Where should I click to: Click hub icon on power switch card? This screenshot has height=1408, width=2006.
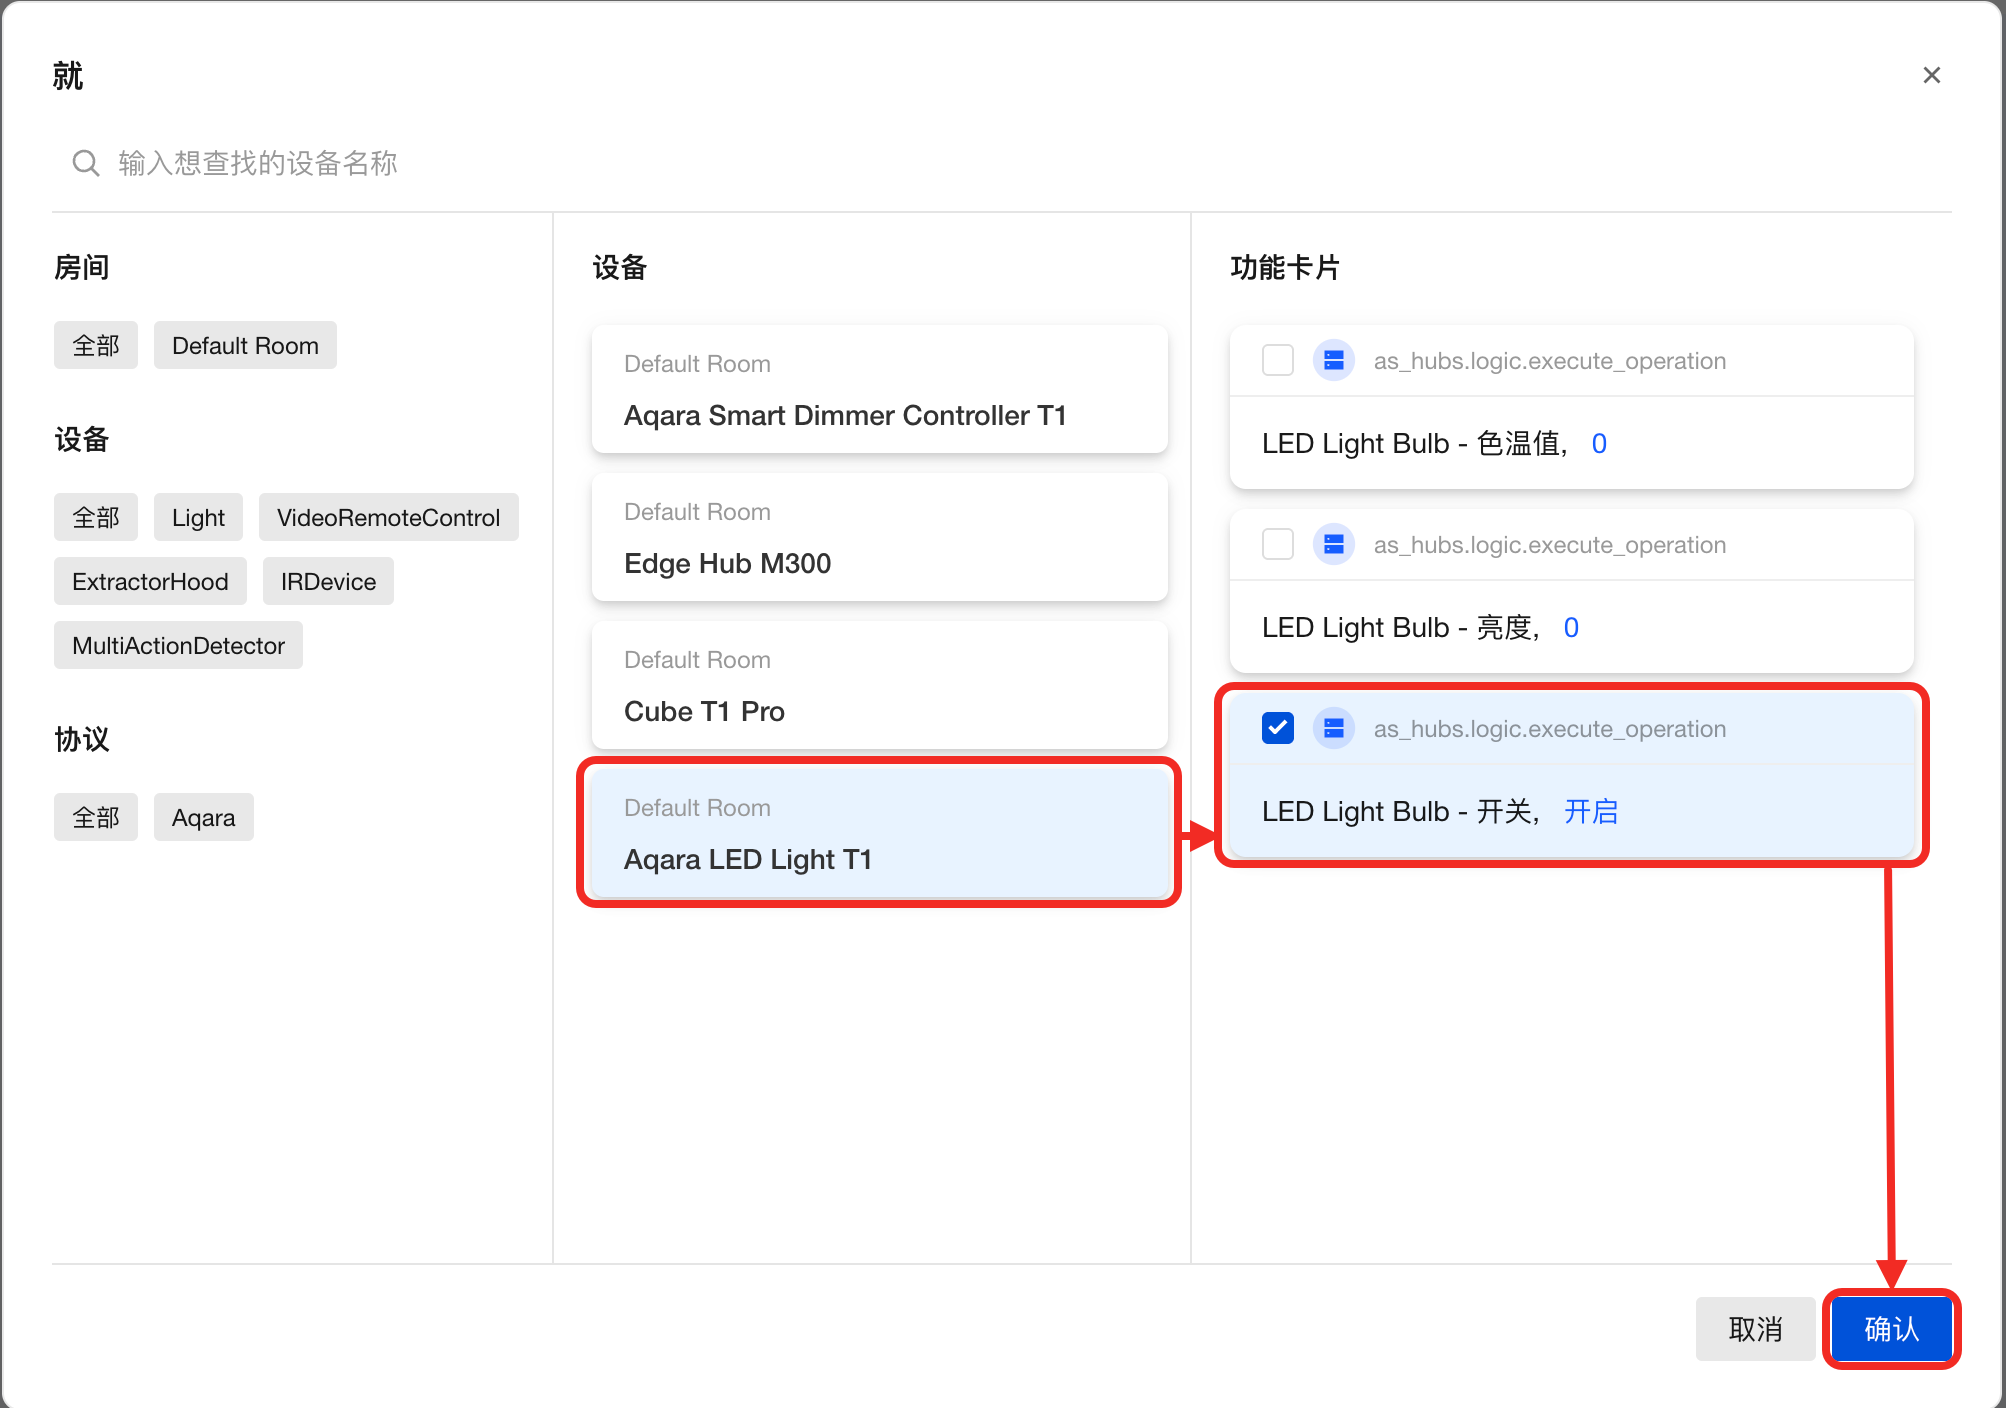pos(1333,728)
